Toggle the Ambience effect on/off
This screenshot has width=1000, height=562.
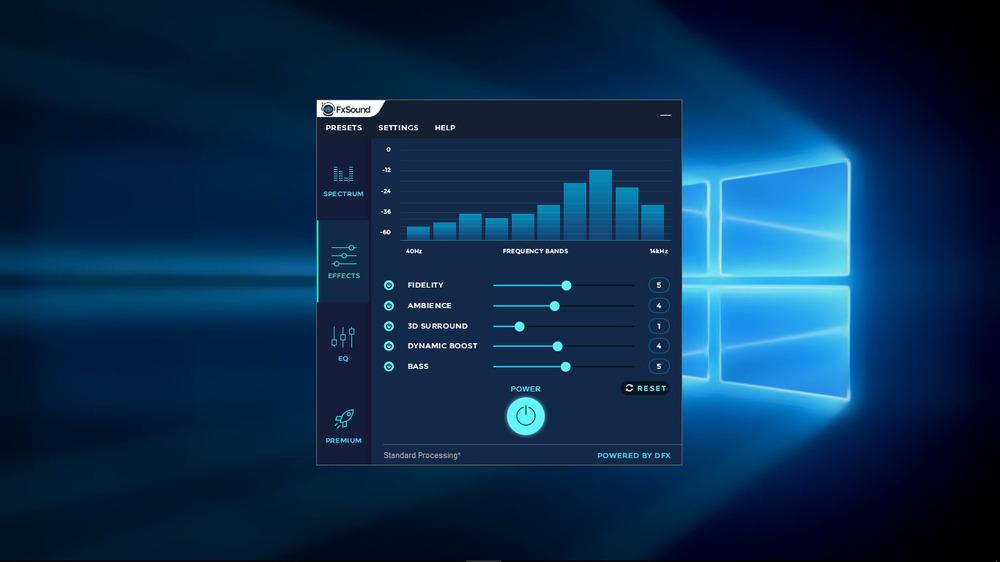(x=389, y=306)
